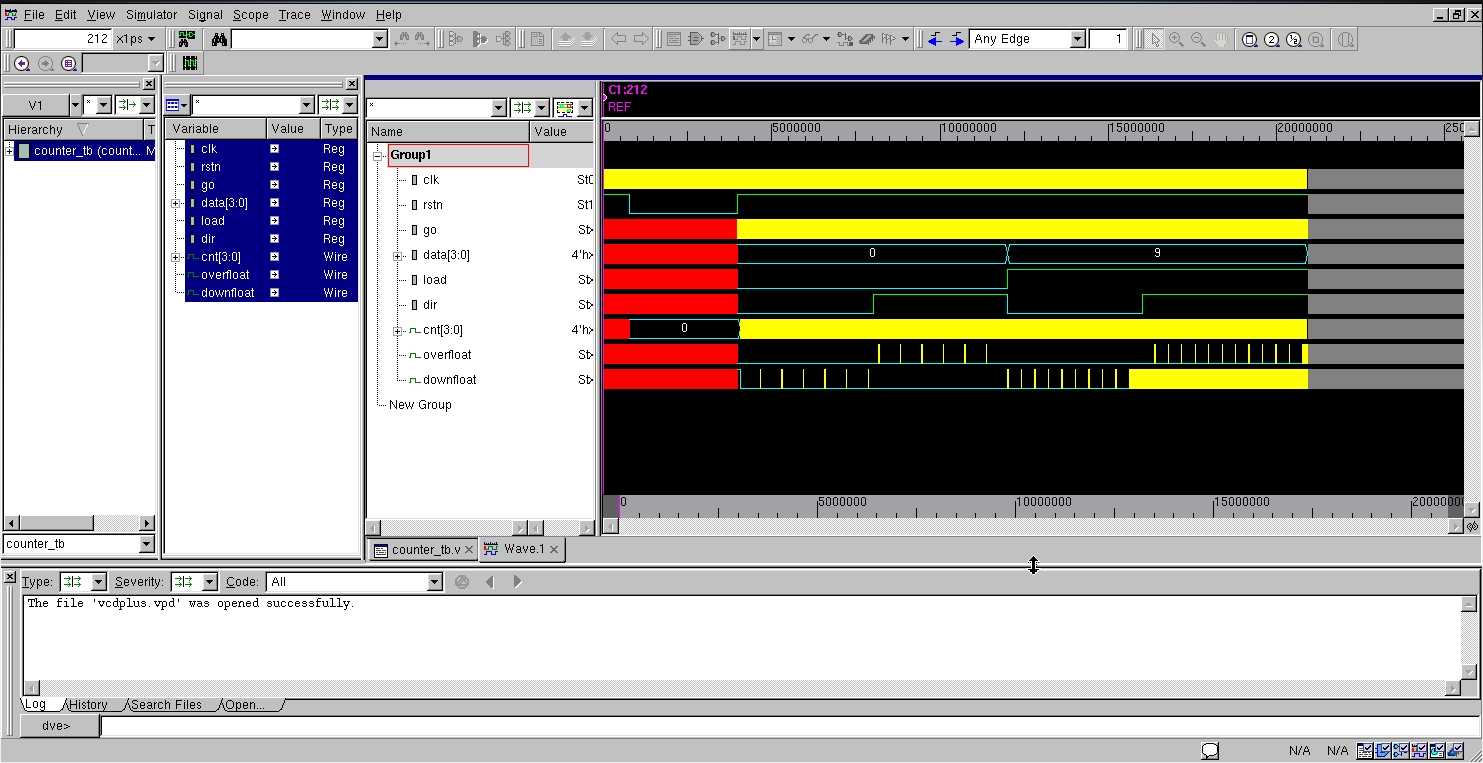The image size is (1483, 763).
Task: Click the blue previous edge arrow
Action: [x=934, y=39]
